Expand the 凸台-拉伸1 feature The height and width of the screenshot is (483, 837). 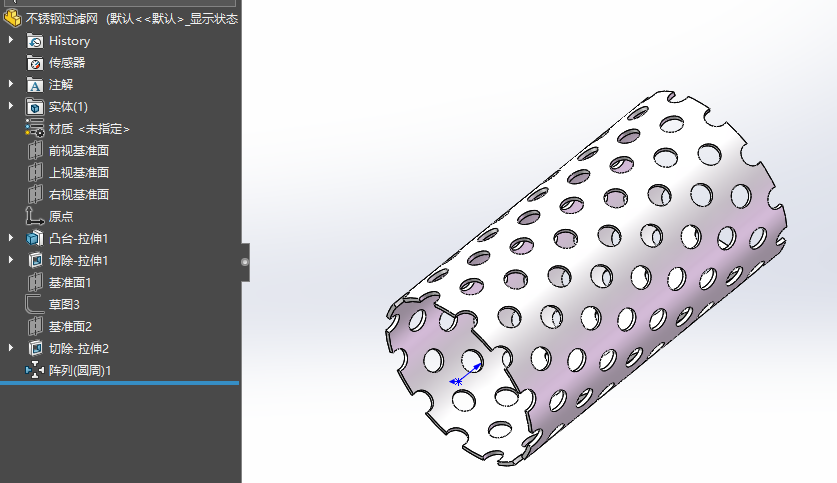(11, 238)
